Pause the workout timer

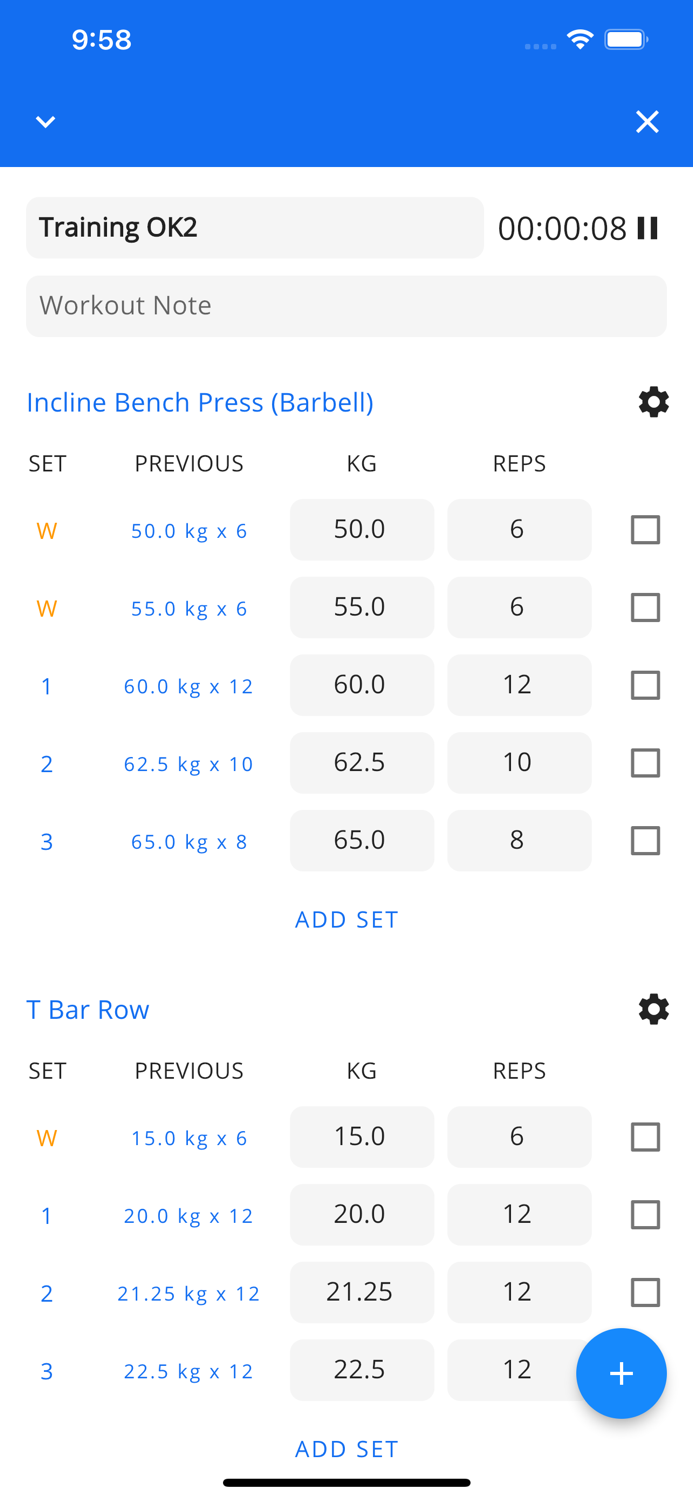[x=648, y=228]
